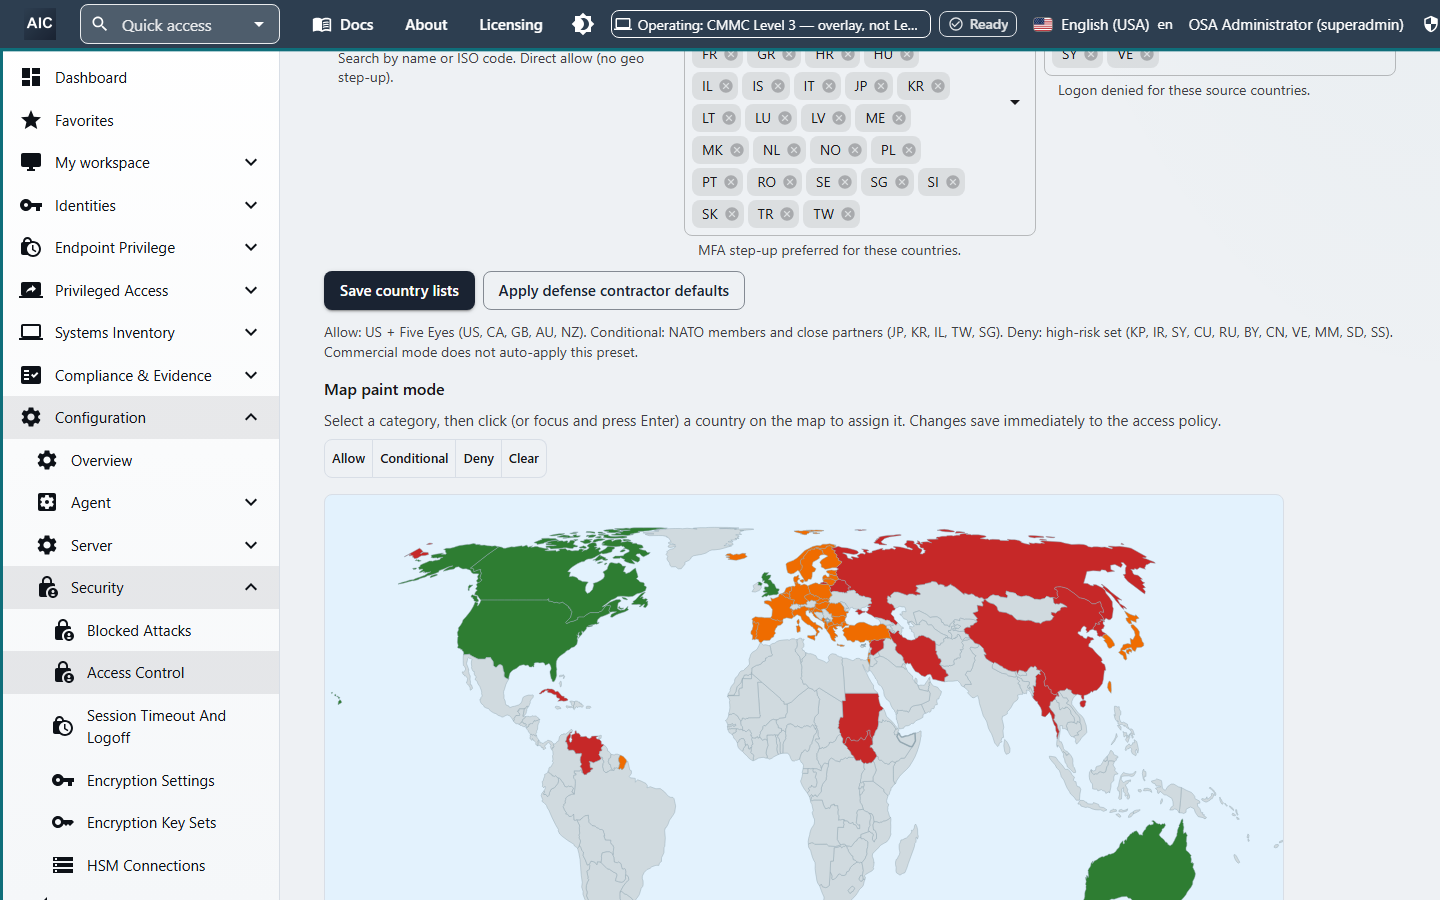Open Docs from the top bar
Viewport: 1440px width, 900px height.
tap(343, 24)
